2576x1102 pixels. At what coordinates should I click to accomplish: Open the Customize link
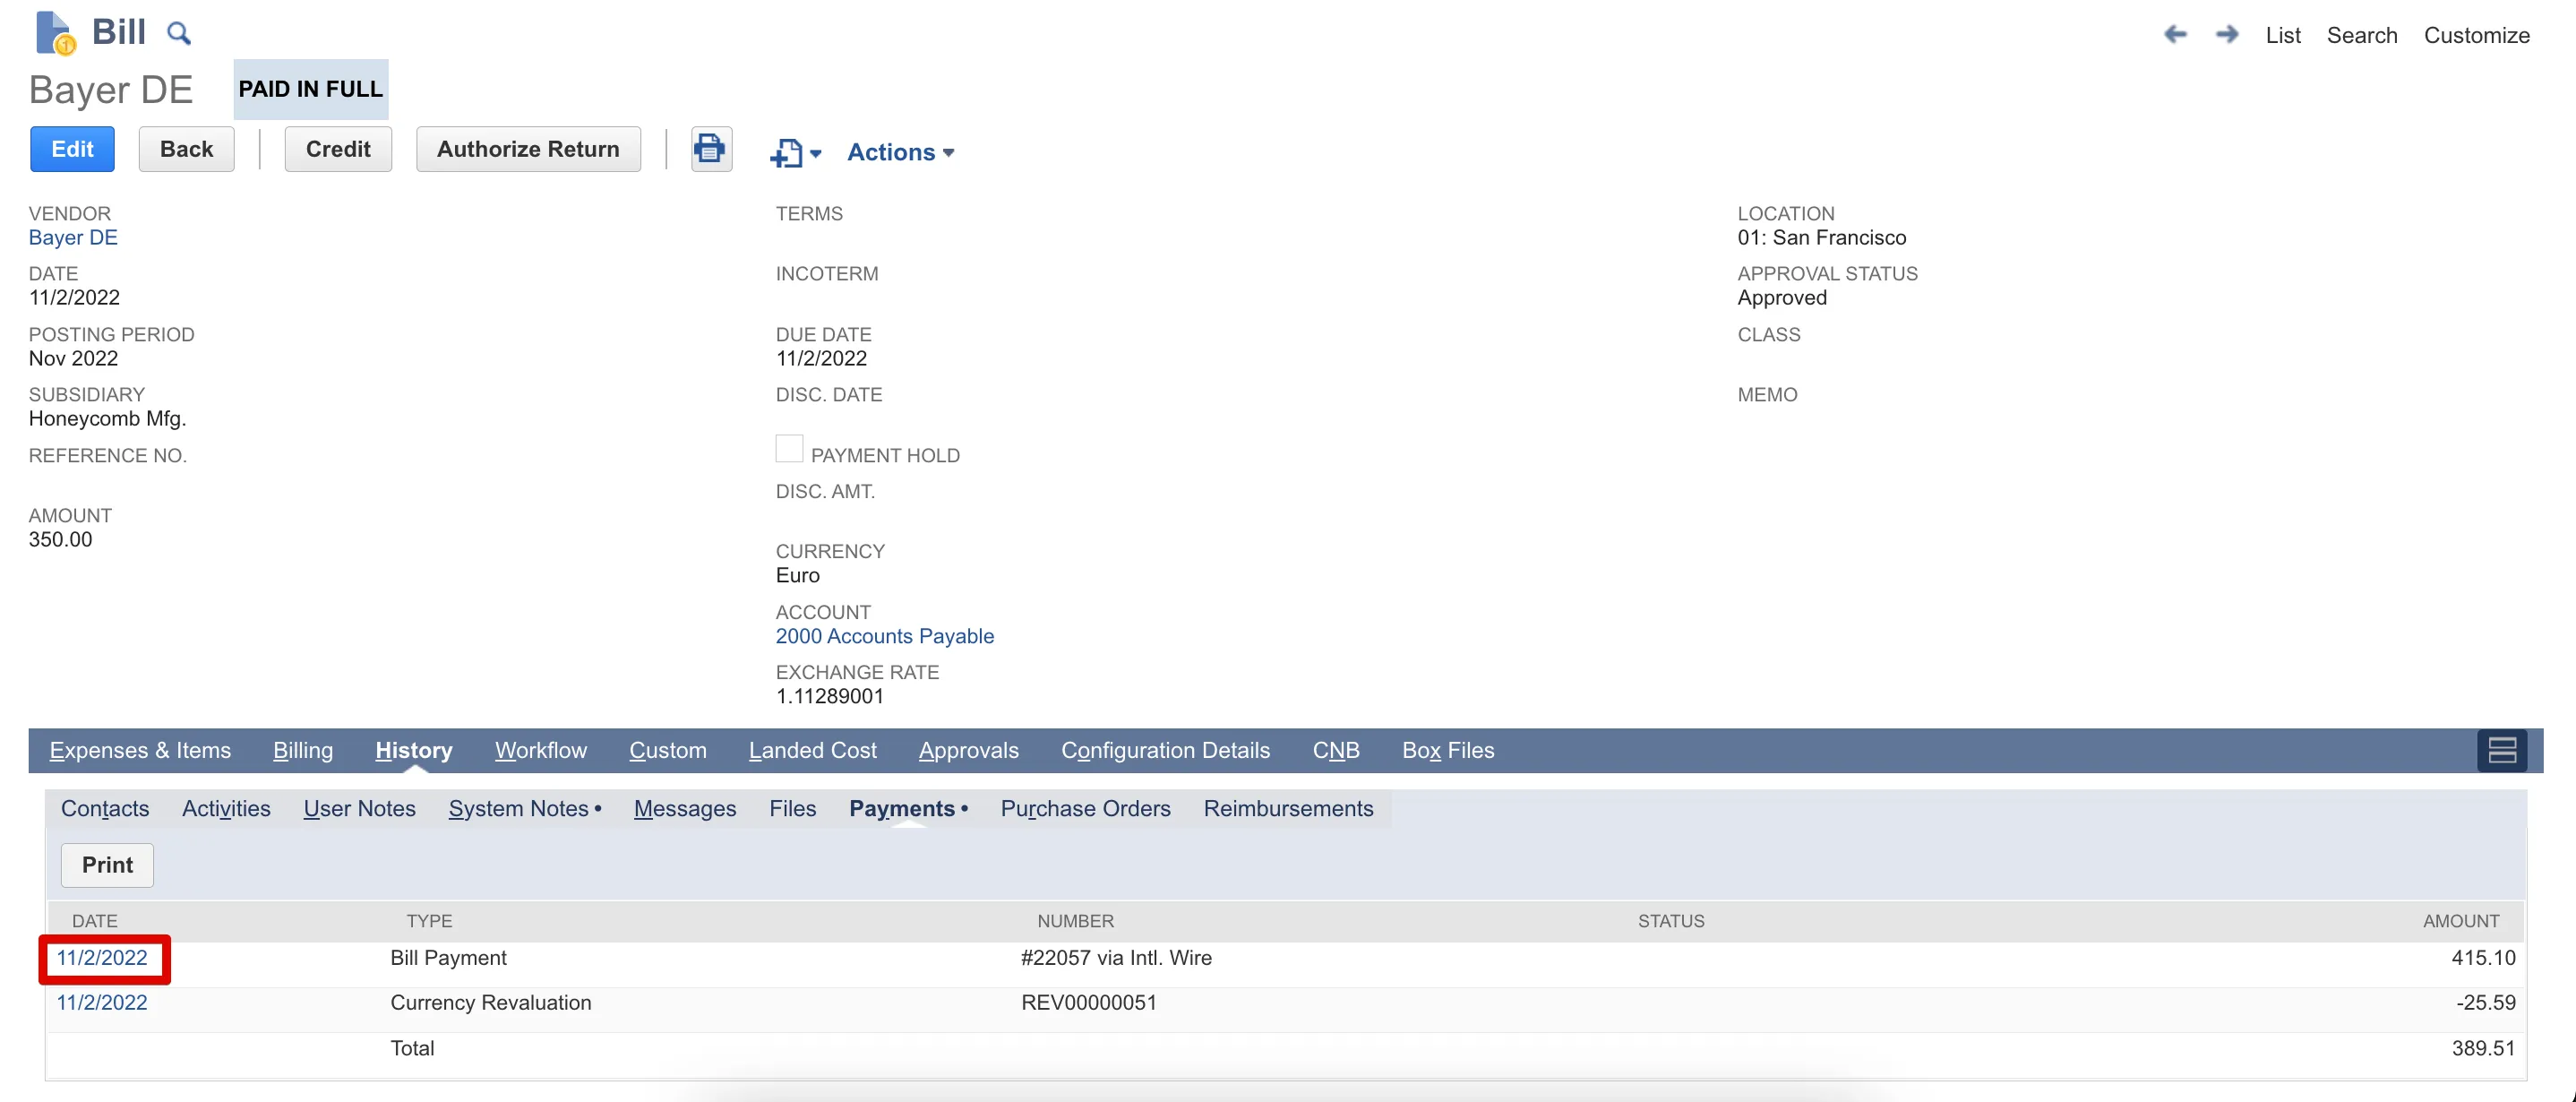[x=2476, y=35]
